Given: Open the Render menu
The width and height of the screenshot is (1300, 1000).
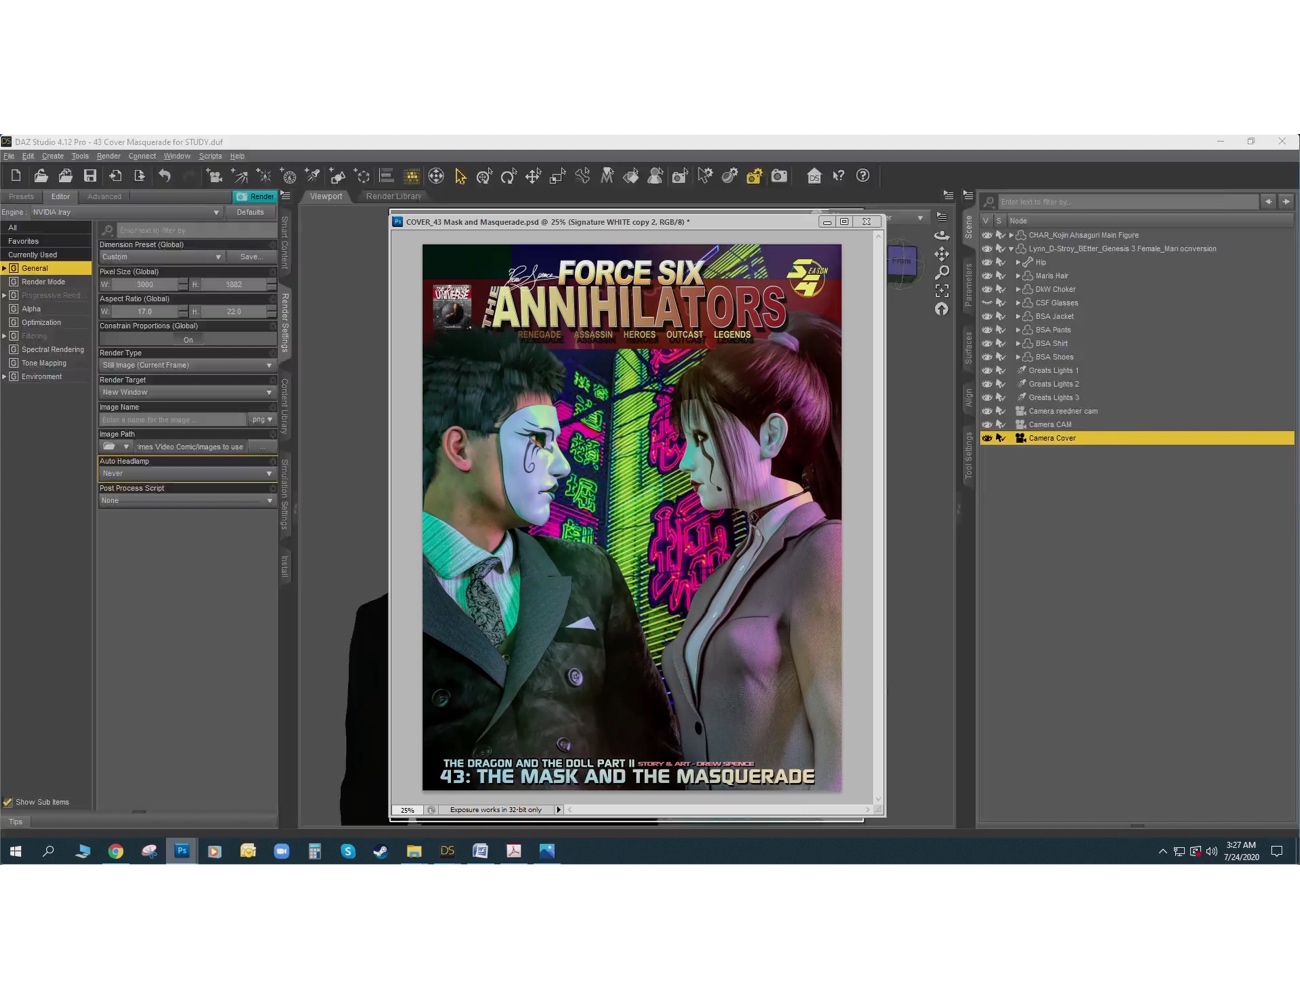Looking at the screenshot, I should (108, 156).
